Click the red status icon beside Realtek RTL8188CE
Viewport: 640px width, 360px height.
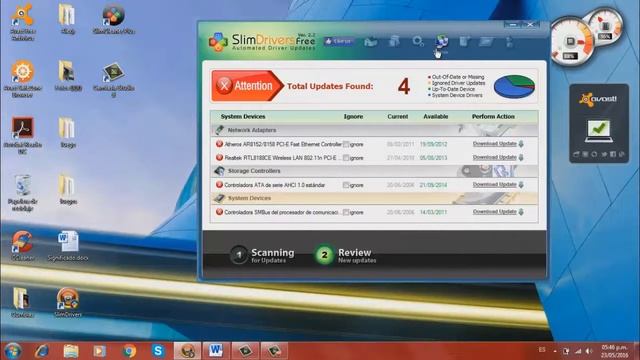pos(219,157)
